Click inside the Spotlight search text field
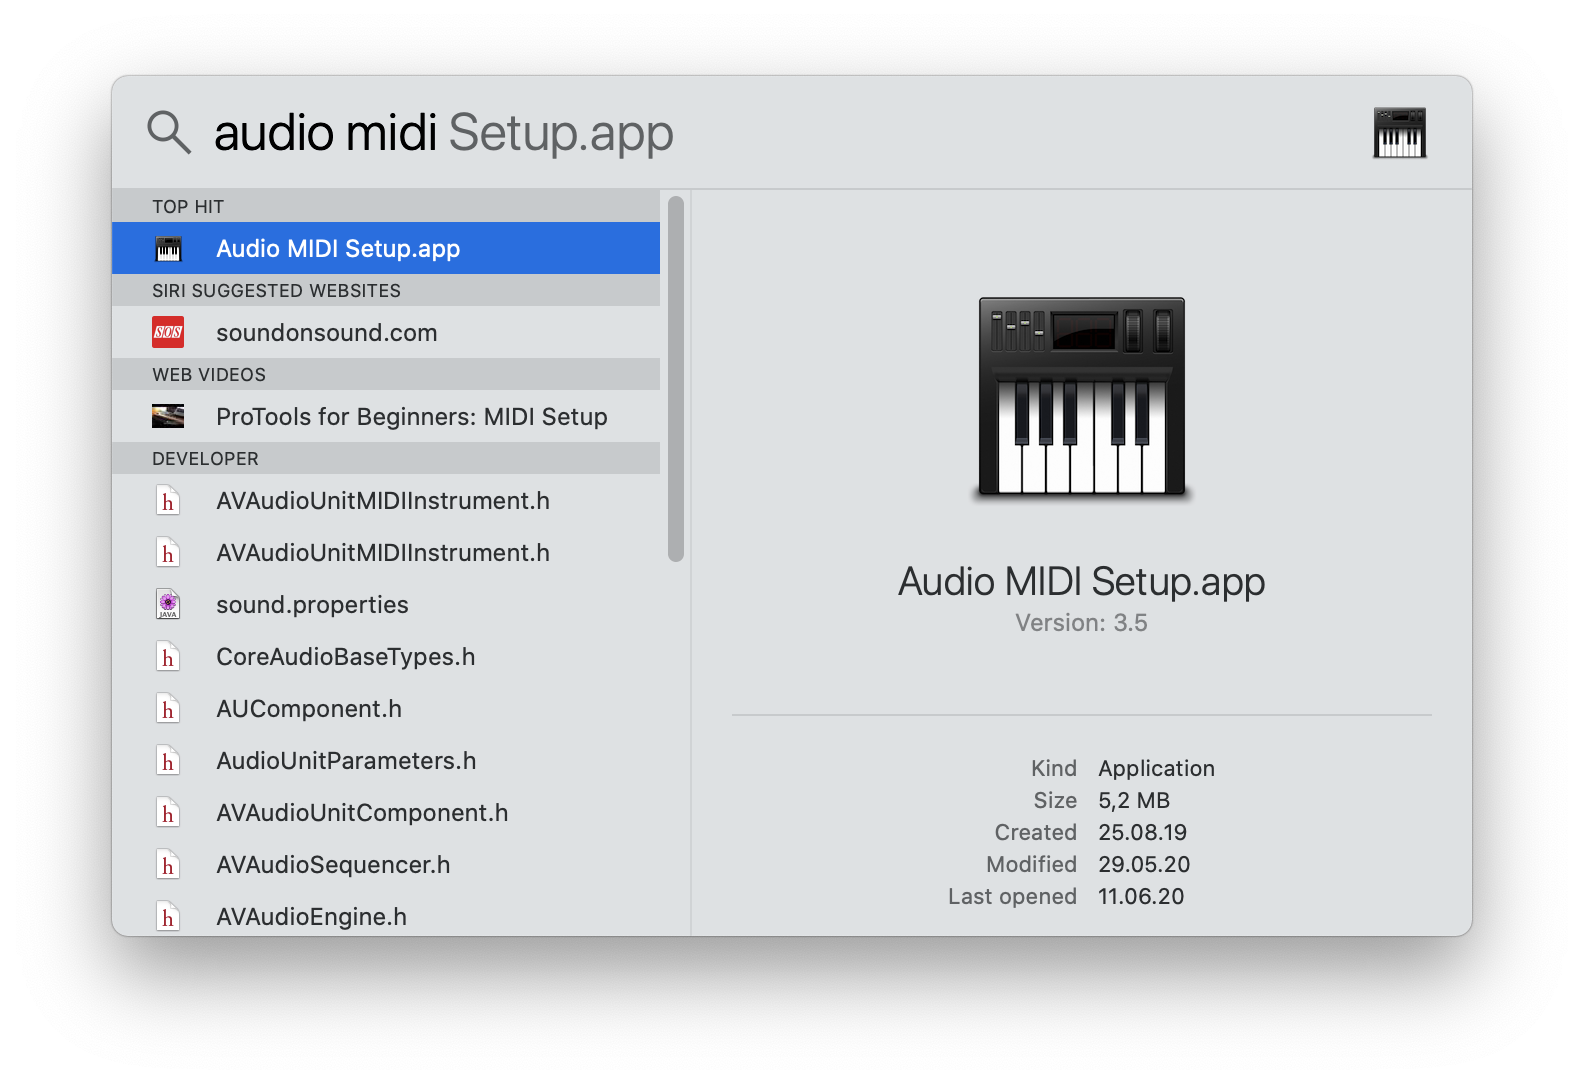The width and height of the screenshot is (1584, 1084). (x=800, y=133)
